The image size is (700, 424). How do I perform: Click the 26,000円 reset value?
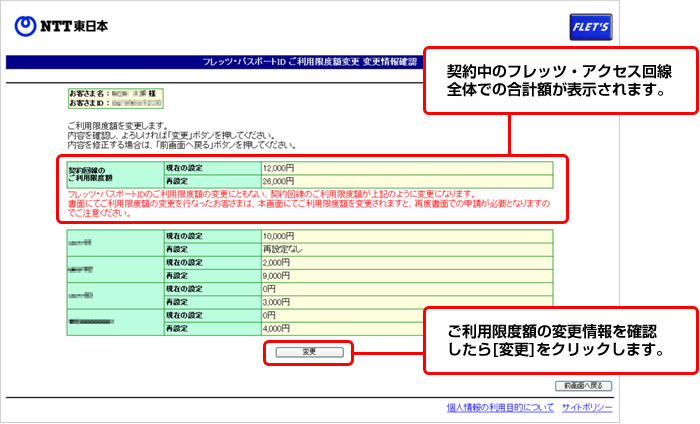pyautogui.click(x=277, y=180)
